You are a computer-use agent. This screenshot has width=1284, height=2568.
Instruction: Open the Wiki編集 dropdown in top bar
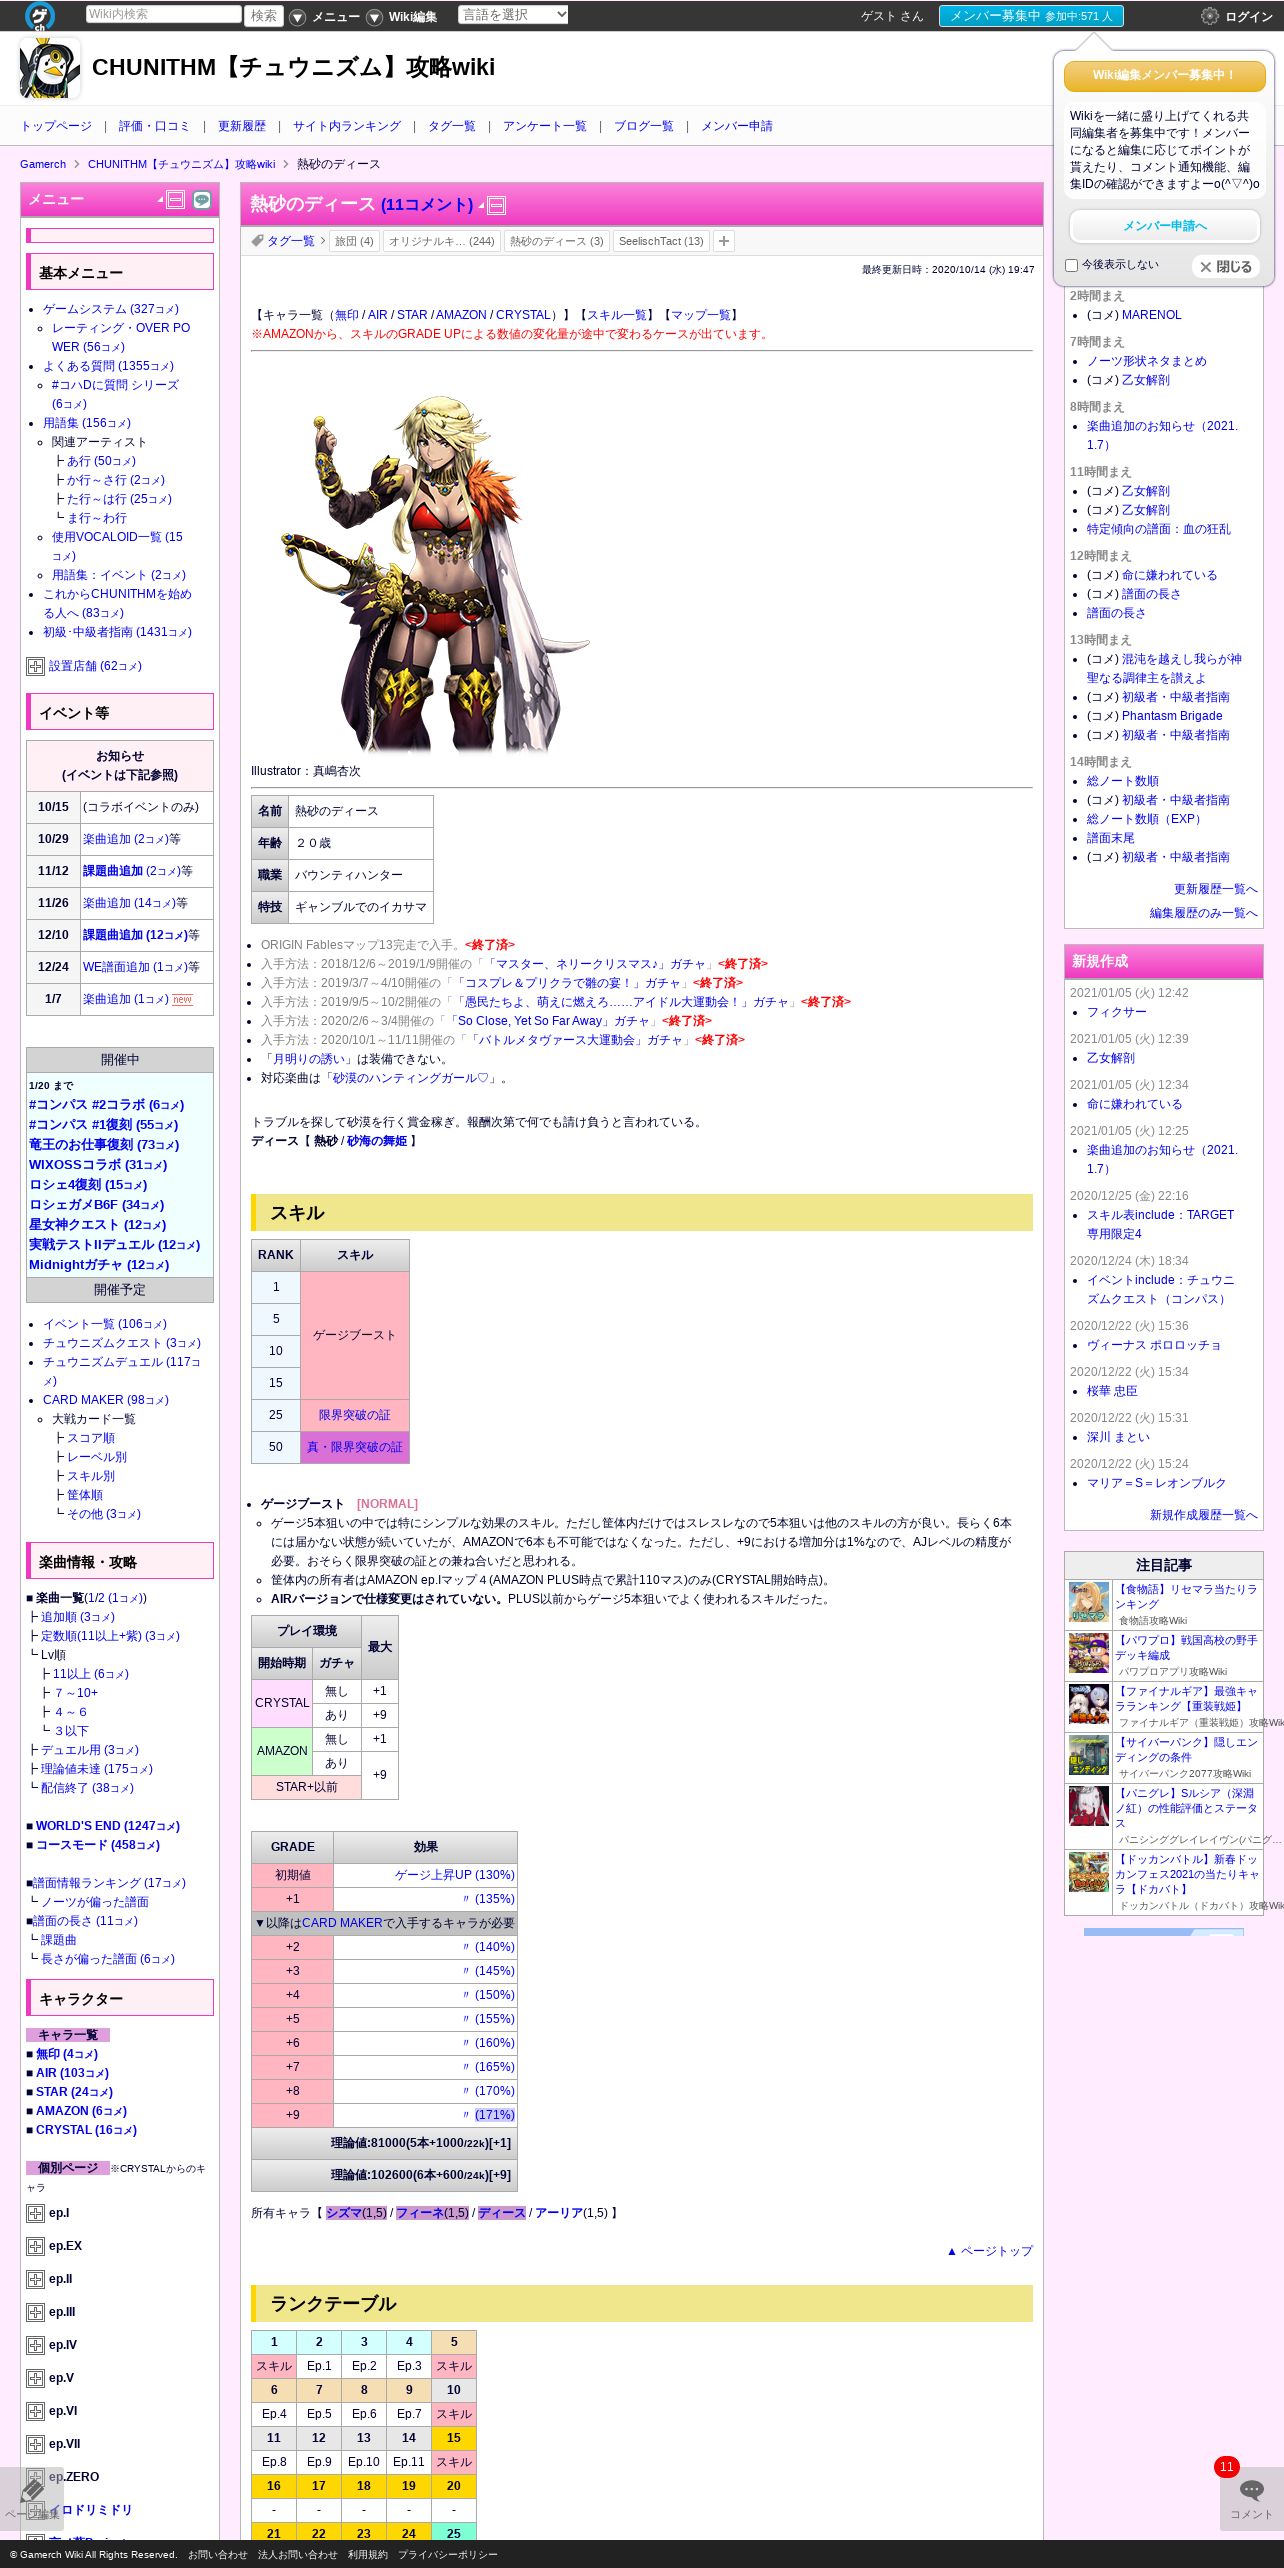point(402,17)
